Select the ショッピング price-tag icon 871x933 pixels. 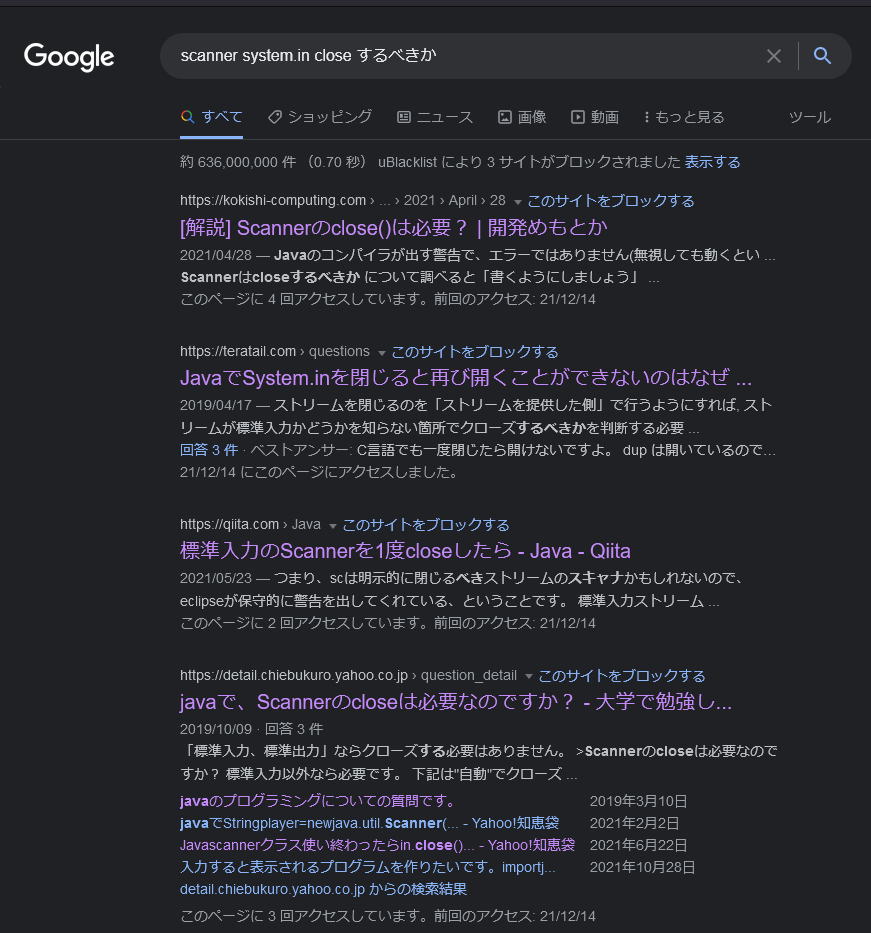[277, 116]
